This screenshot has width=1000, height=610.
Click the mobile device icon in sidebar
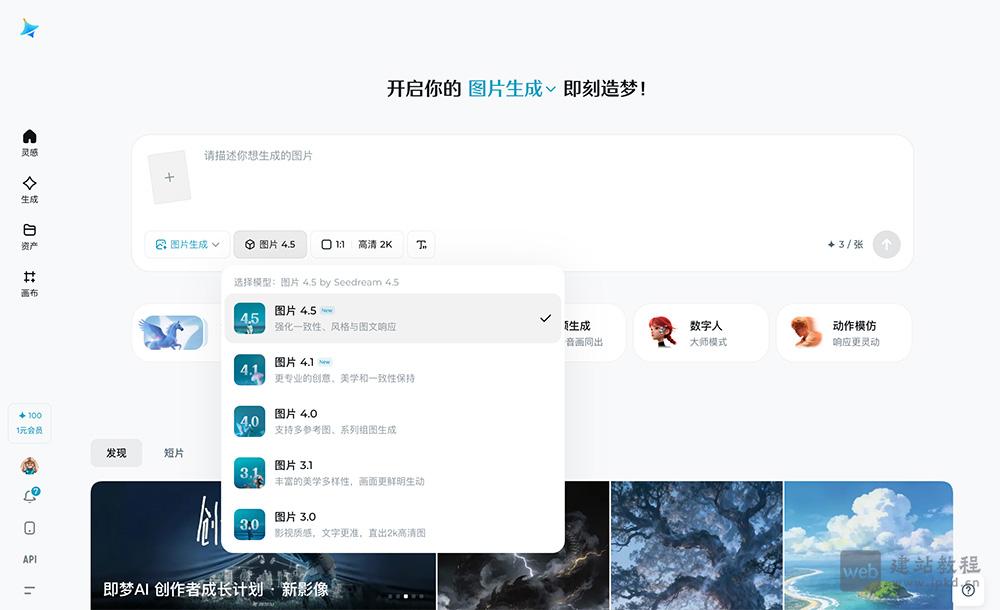(29, 528)
